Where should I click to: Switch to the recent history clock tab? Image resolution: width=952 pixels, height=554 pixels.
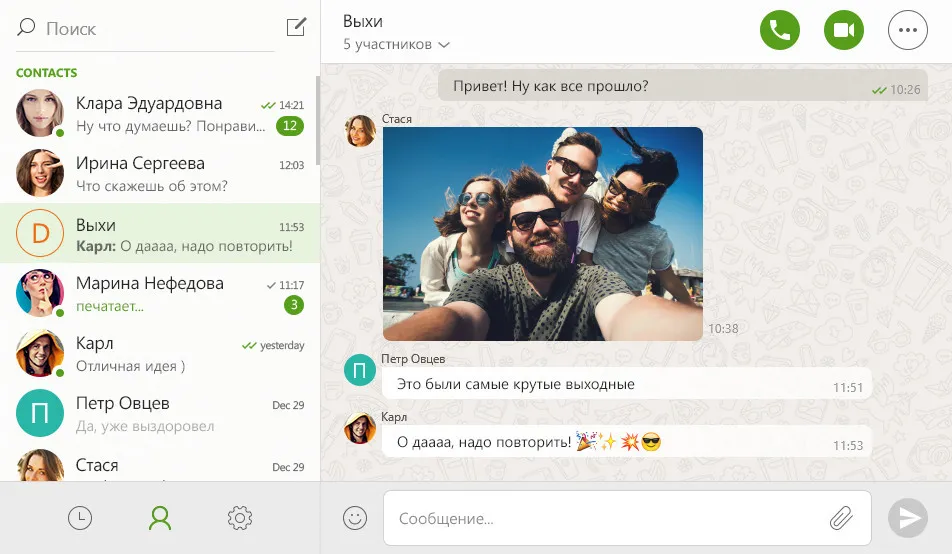(x=80, y=518)
